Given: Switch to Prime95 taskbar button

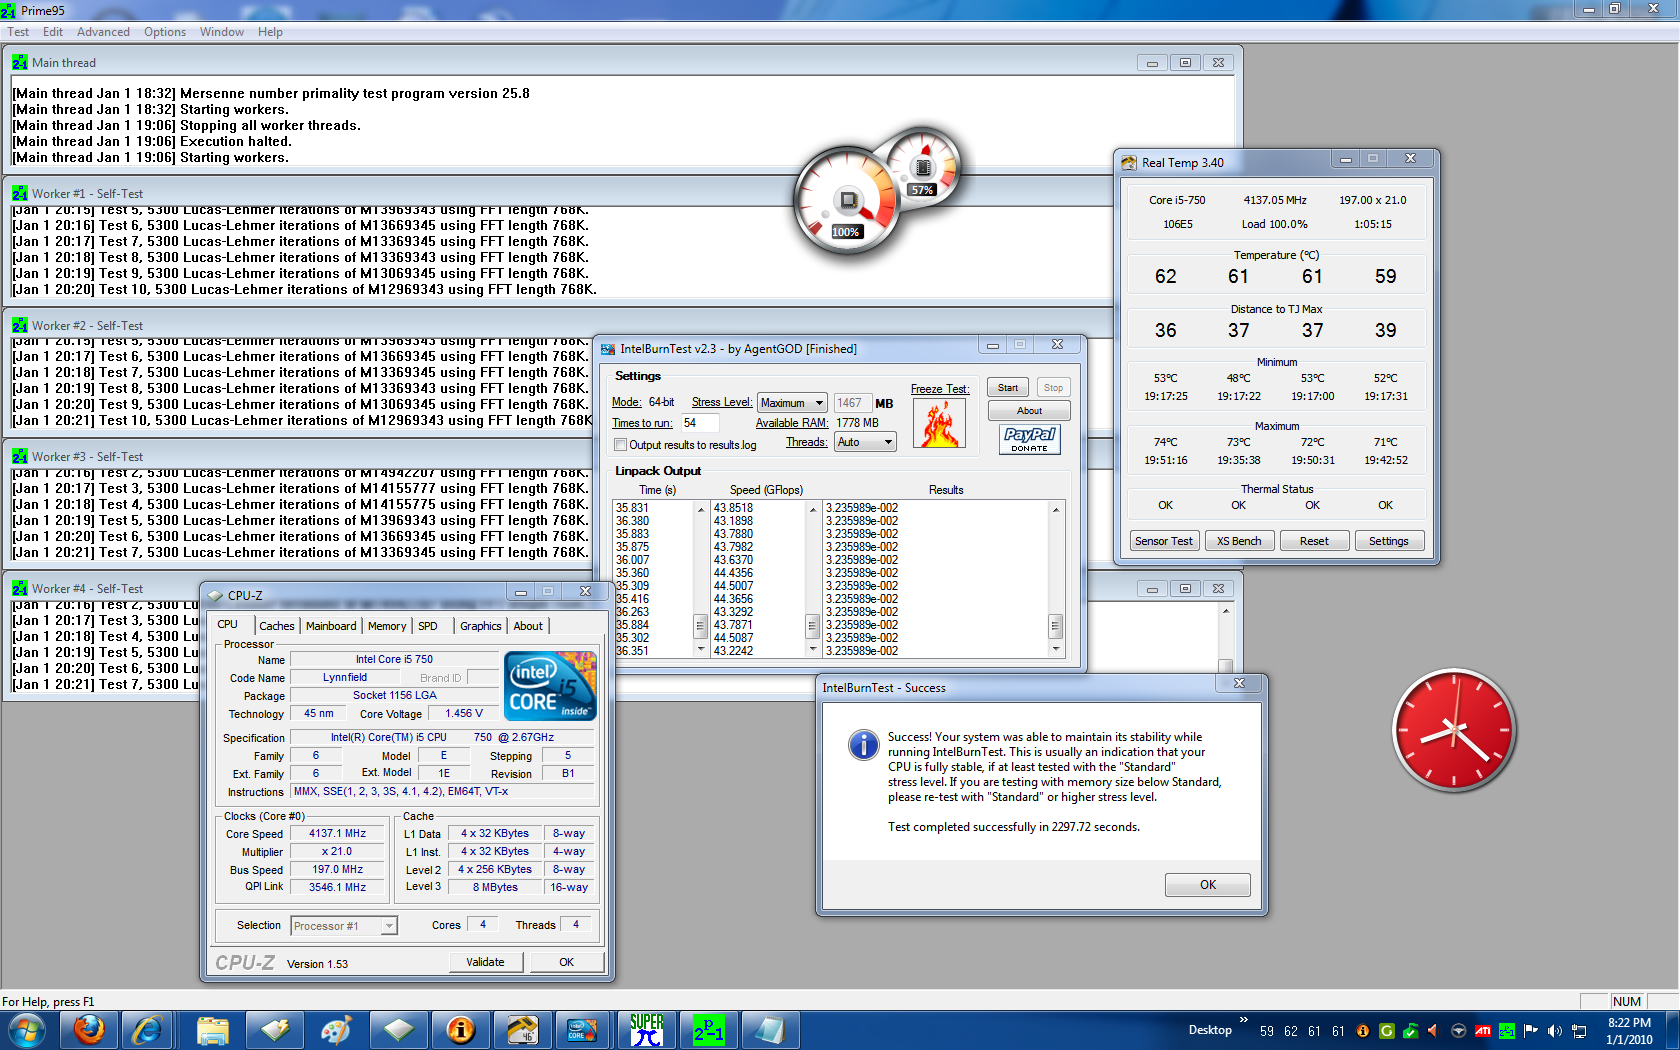Looking at the screenshot, I should (x=709, y=1030).
